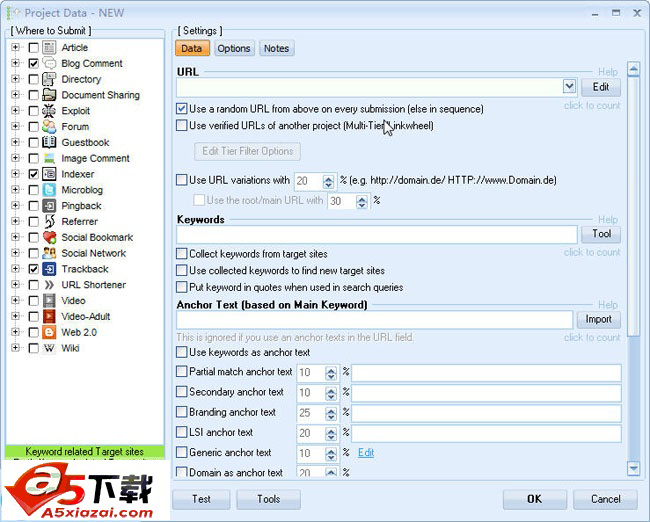Expand the Video tree node
The height and width of the screenshot is (522, 650).
15,301
